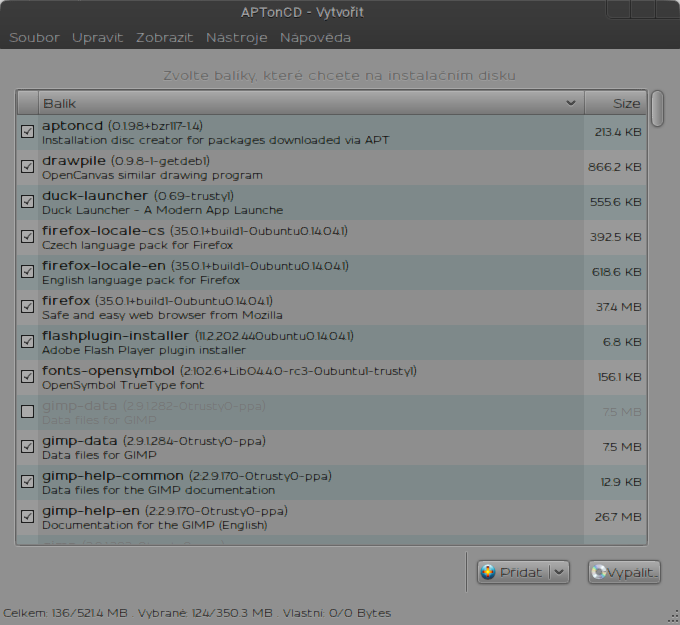Screen dimensions: 680x625
Task: Click the Balík column sort arrow
Action: tap(571, 103)
